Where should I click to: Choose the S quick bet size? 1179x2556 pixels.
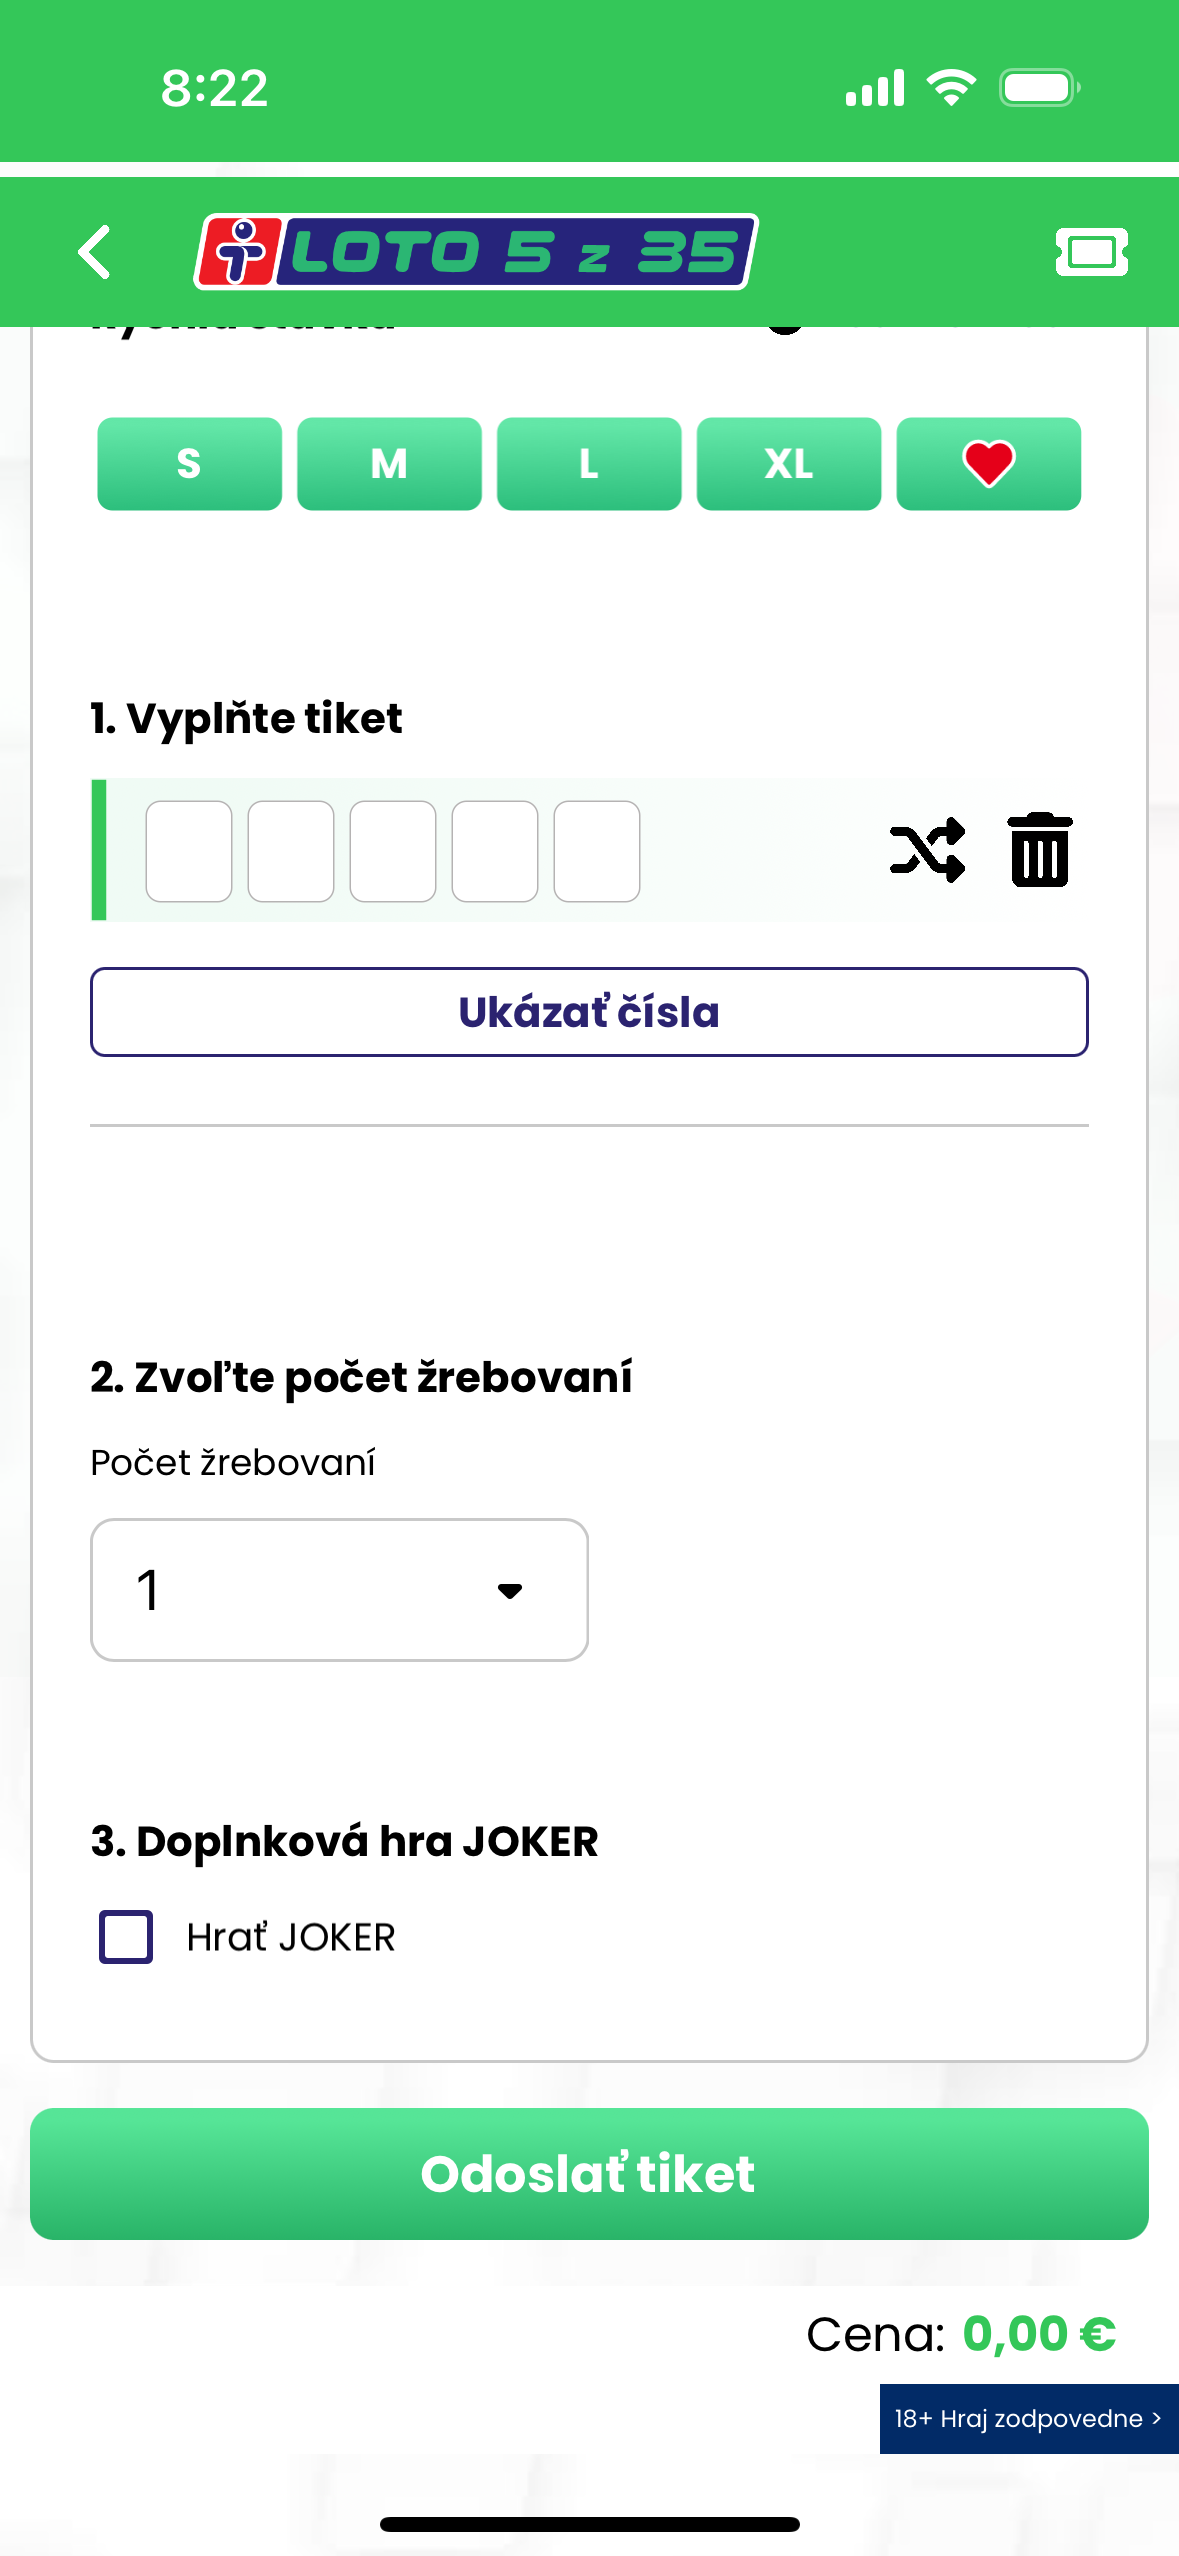click(x=189, y=464)
